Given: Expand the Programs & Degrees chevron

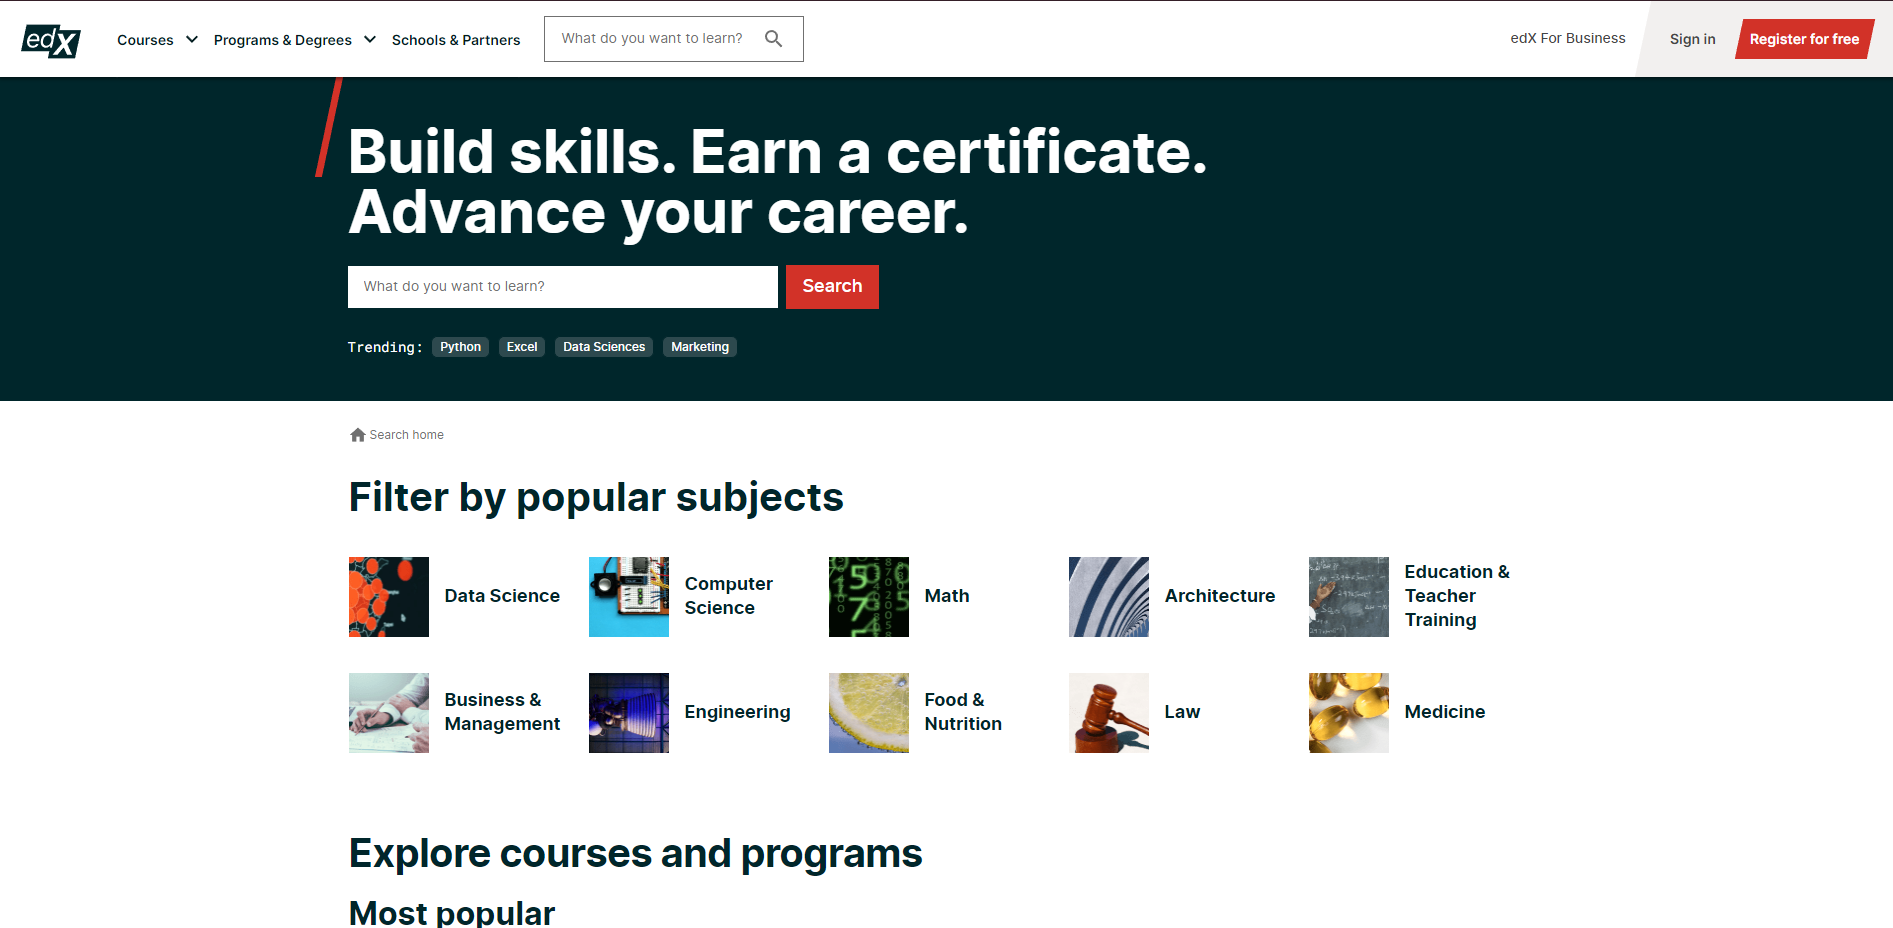Looking at the screenshot, I should [370, 40].
